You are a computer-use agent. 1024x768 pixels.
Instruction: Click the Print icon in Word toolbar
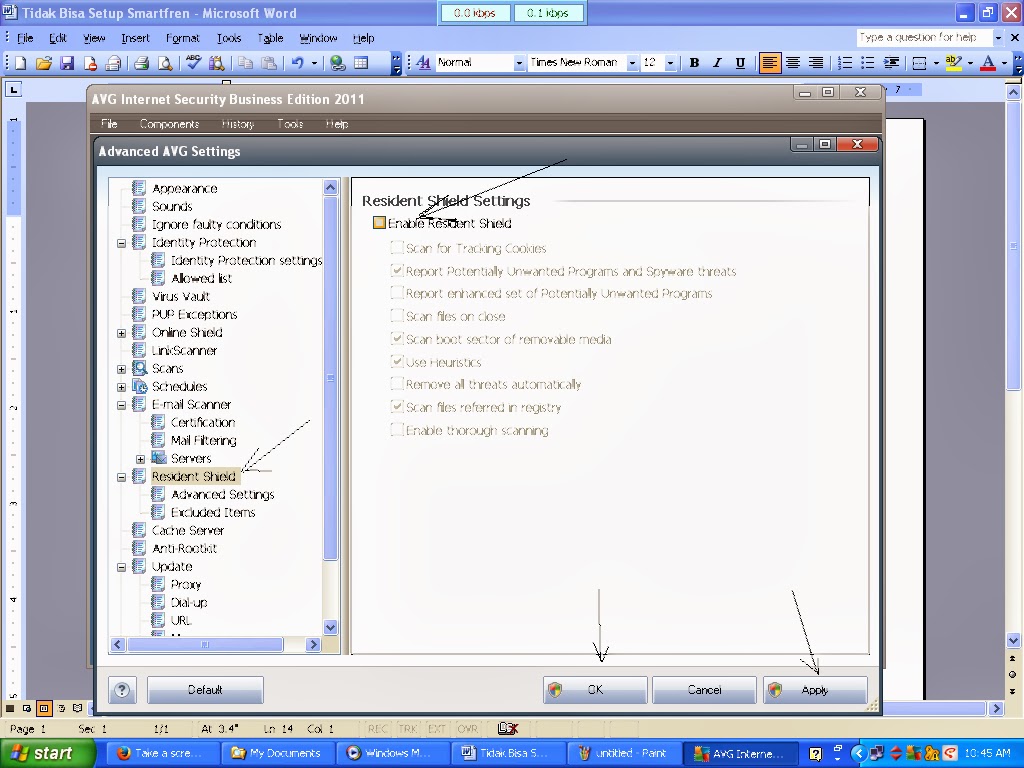coord(141,63)
